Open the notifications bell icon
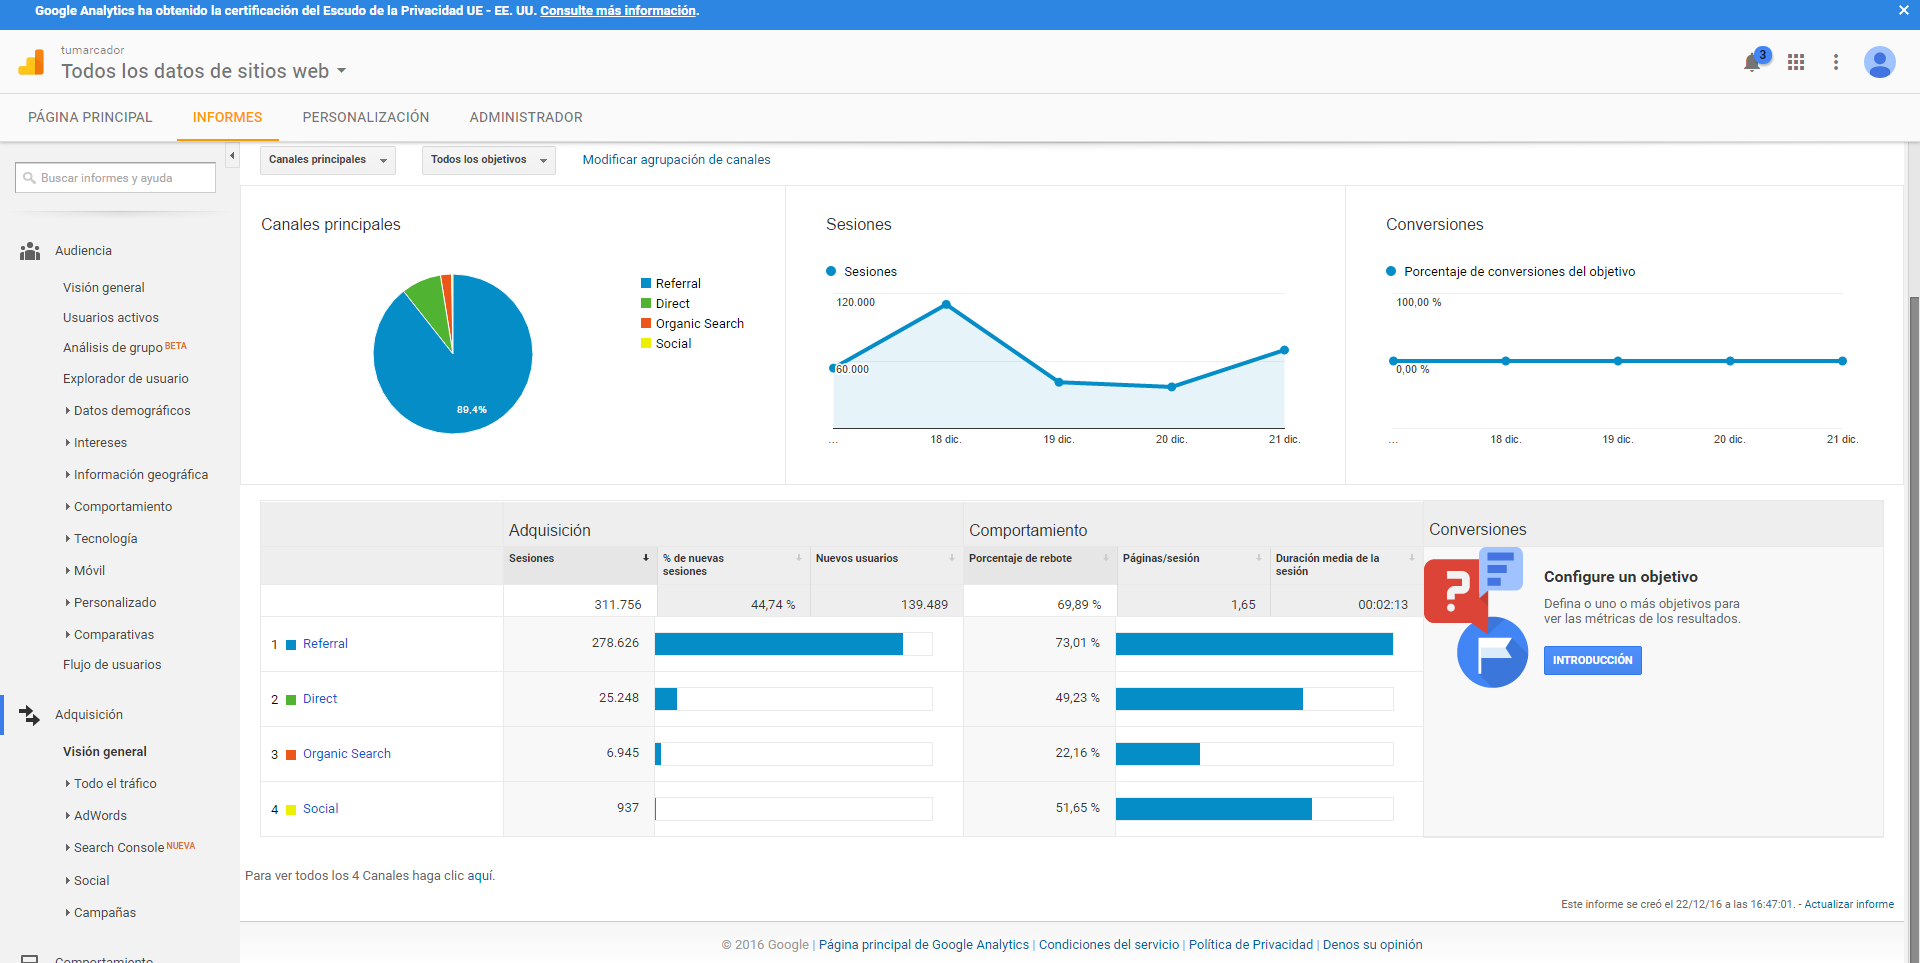This screenshot has width=1920, height=963. pos(1752,62)
